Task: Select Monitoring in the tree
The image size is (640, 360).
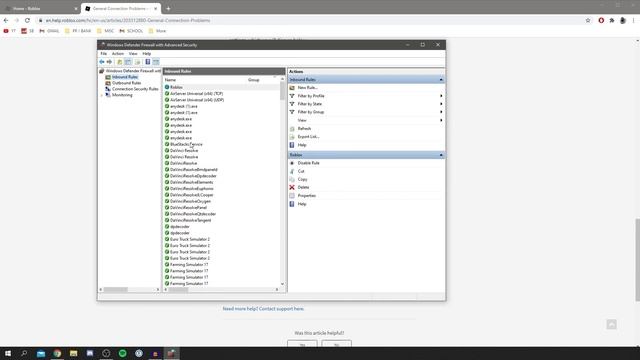Action: click(x=122, y=95)
